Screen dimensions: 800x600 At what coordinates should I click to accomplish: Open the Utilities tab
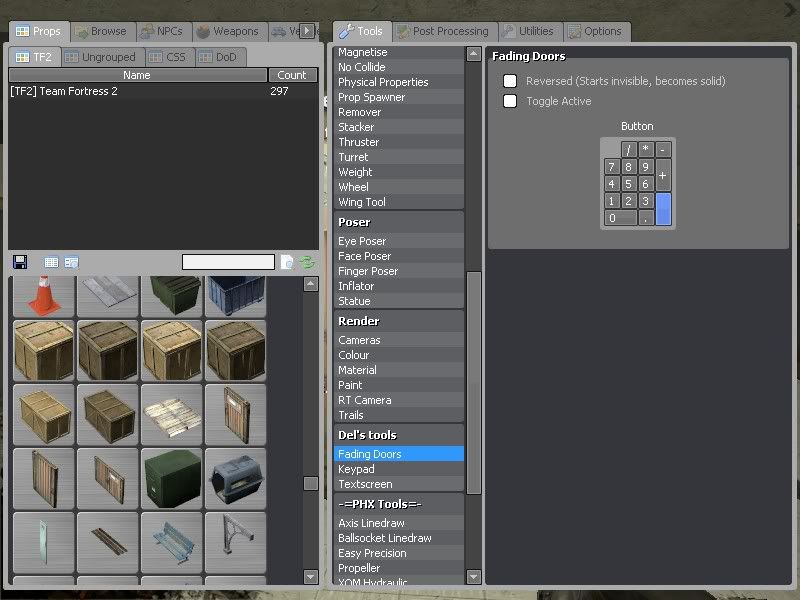pyautogui.click(x=530, y=32)
